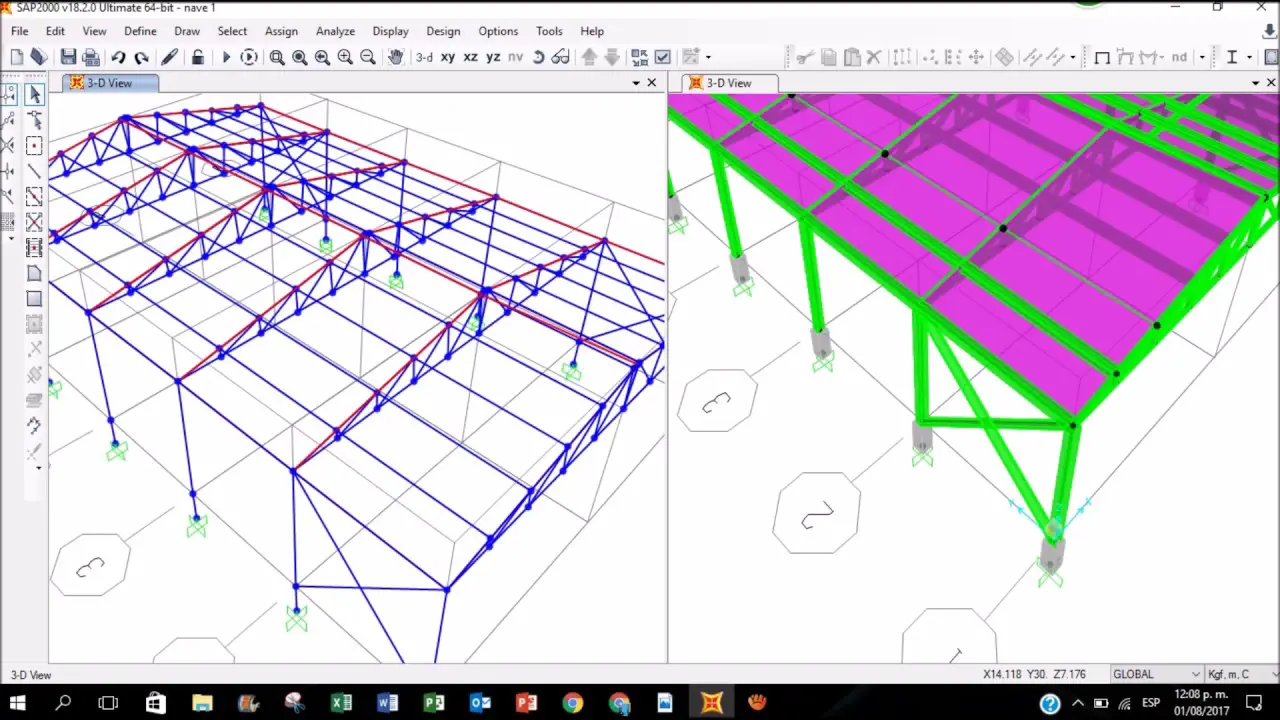Open the Analyze menu
Image resolution: width=1280 pixels, height=720 pixels.
[336, 31]
